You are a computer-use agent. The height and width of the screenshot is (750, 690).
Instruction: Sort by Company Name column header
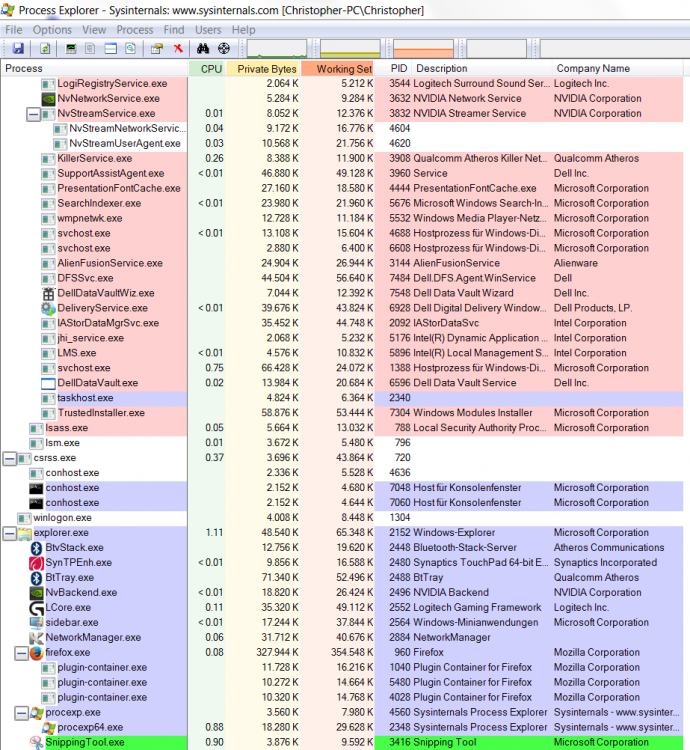pos(593,68)
